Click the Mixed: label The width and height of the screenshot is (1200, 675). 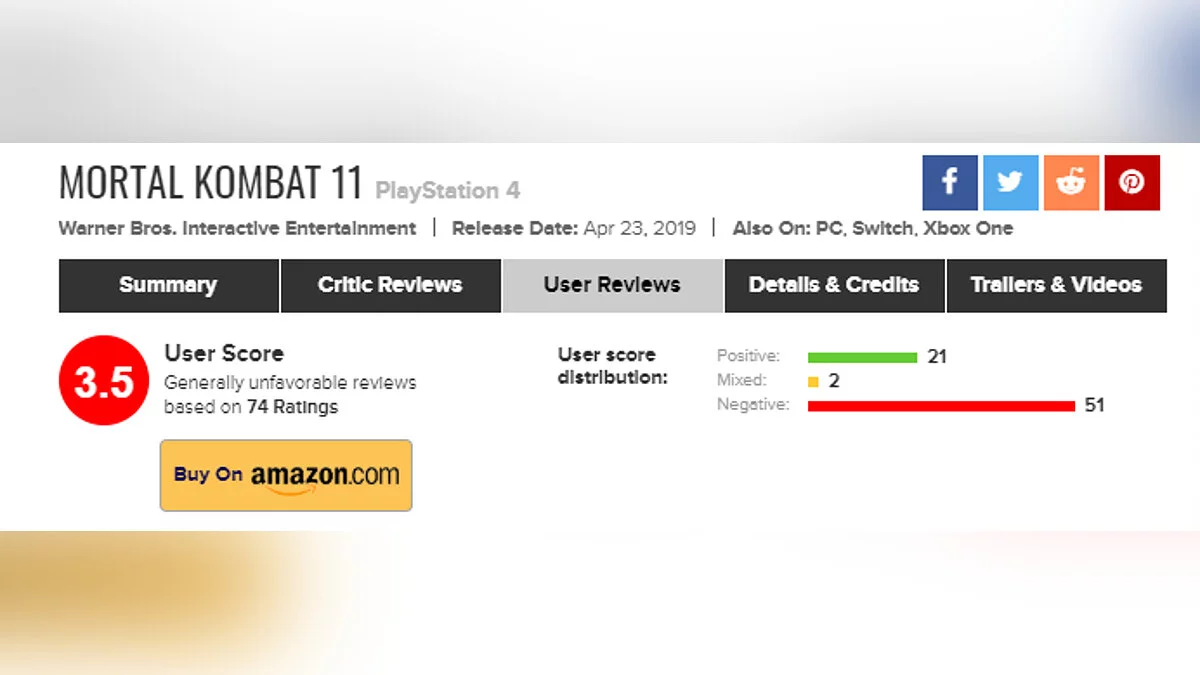742,380
